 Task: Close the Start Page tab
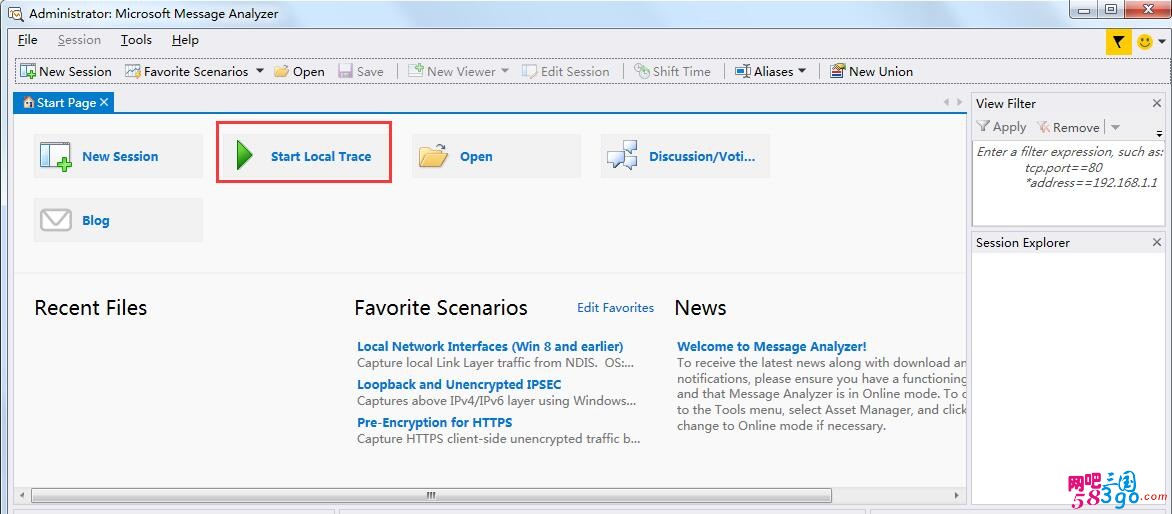pyautogui.click(x=104, y=102)
